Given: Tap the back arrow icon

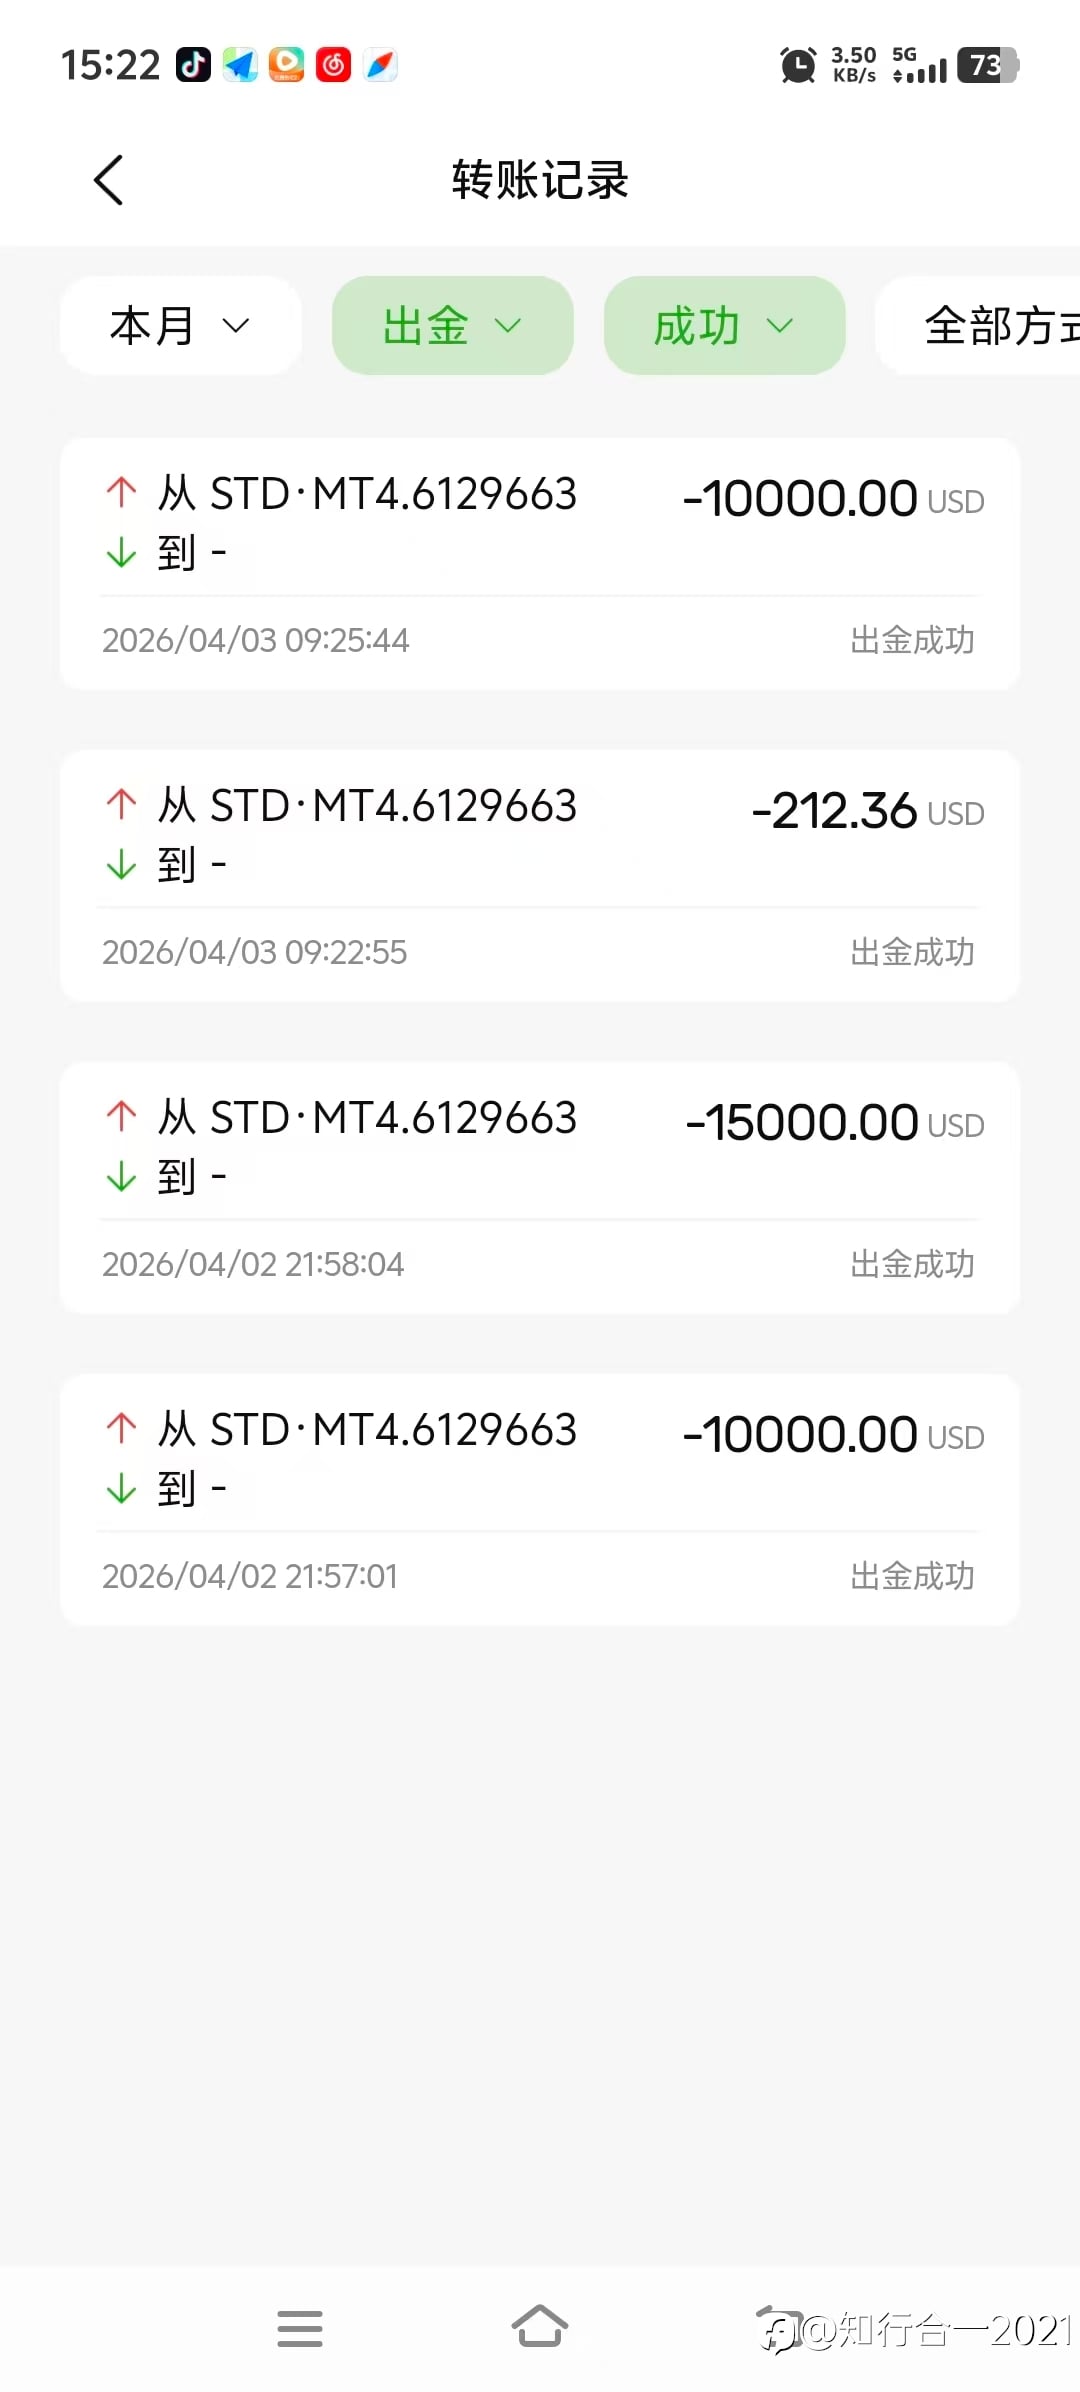Looking at the screenshot, I should [108, 180].
